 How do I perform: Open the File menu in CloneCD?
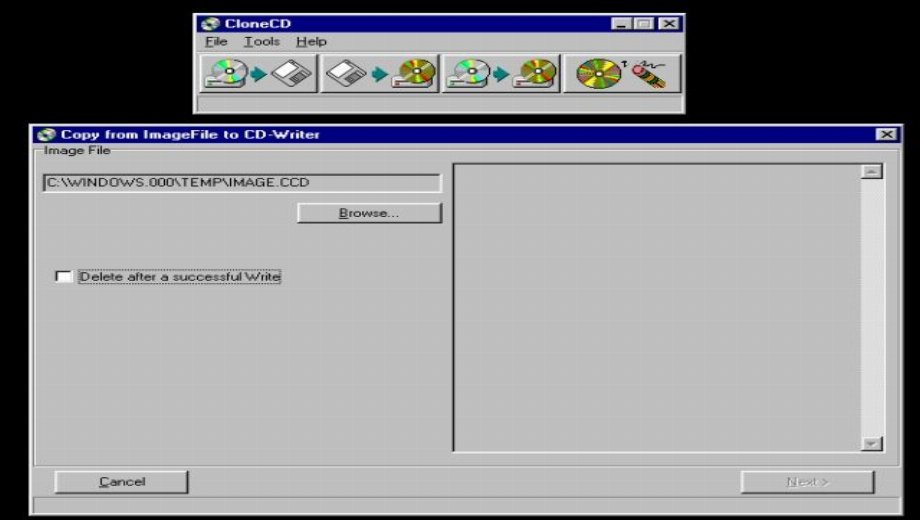(x=216, y=42)
